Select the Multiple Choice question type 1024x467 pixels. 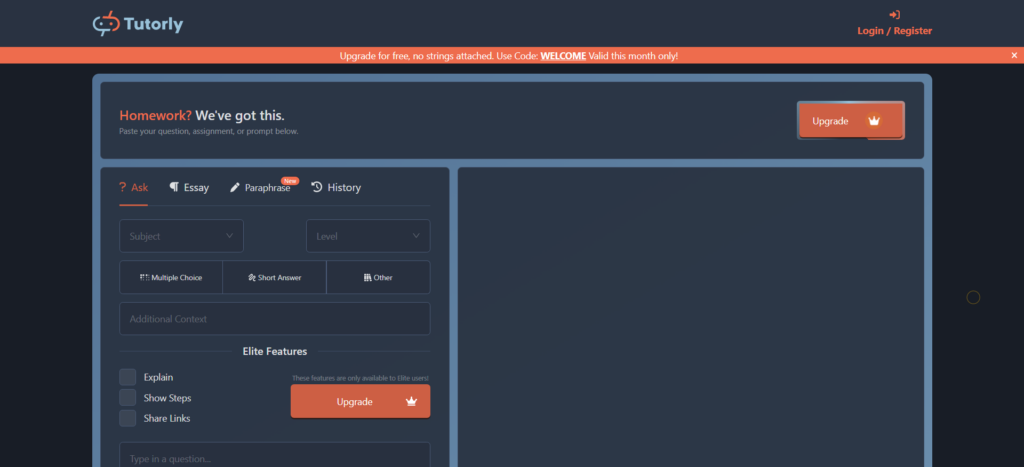click(x=171, y=277)
